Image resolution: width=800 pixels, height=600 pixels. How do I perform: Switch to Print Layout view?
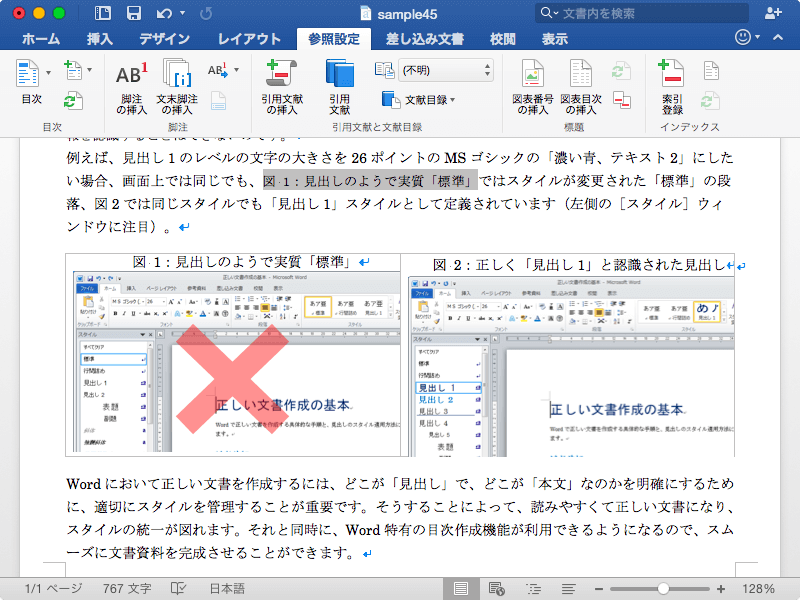point(461,589)
